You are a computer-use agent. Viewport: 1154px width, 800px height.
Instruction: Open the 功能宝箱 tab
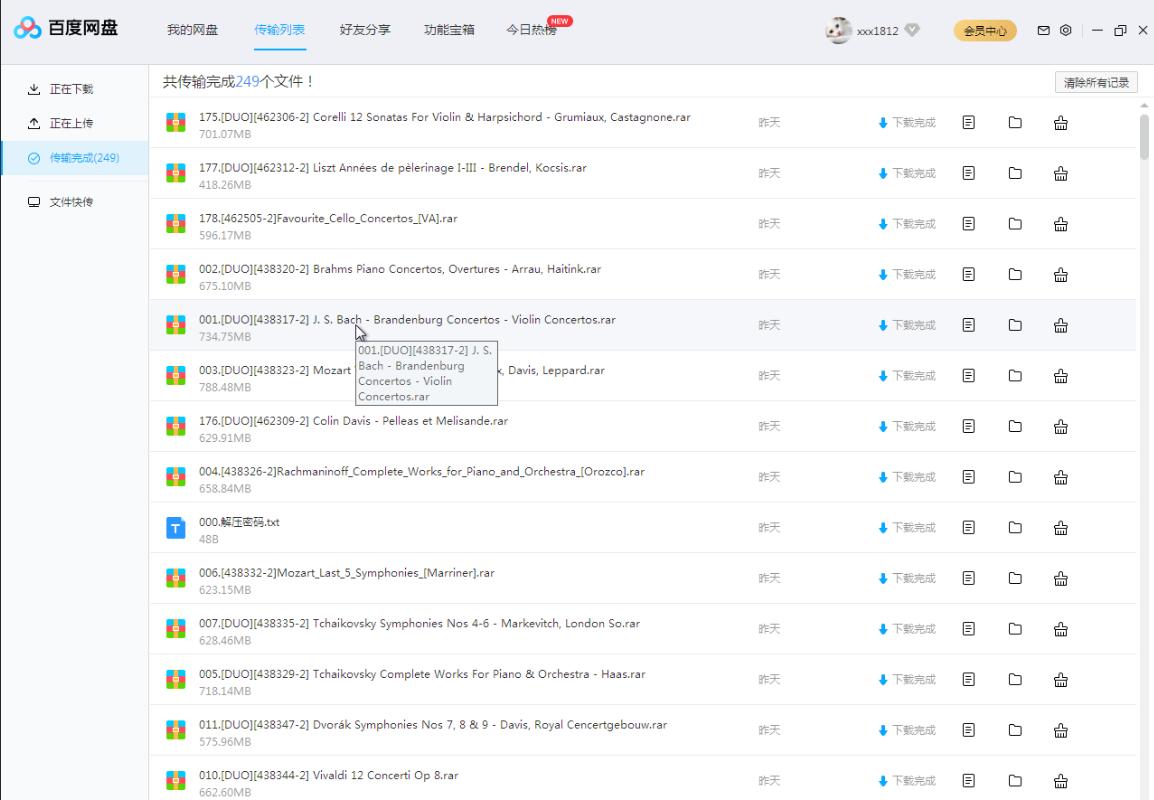pos(449,30)
